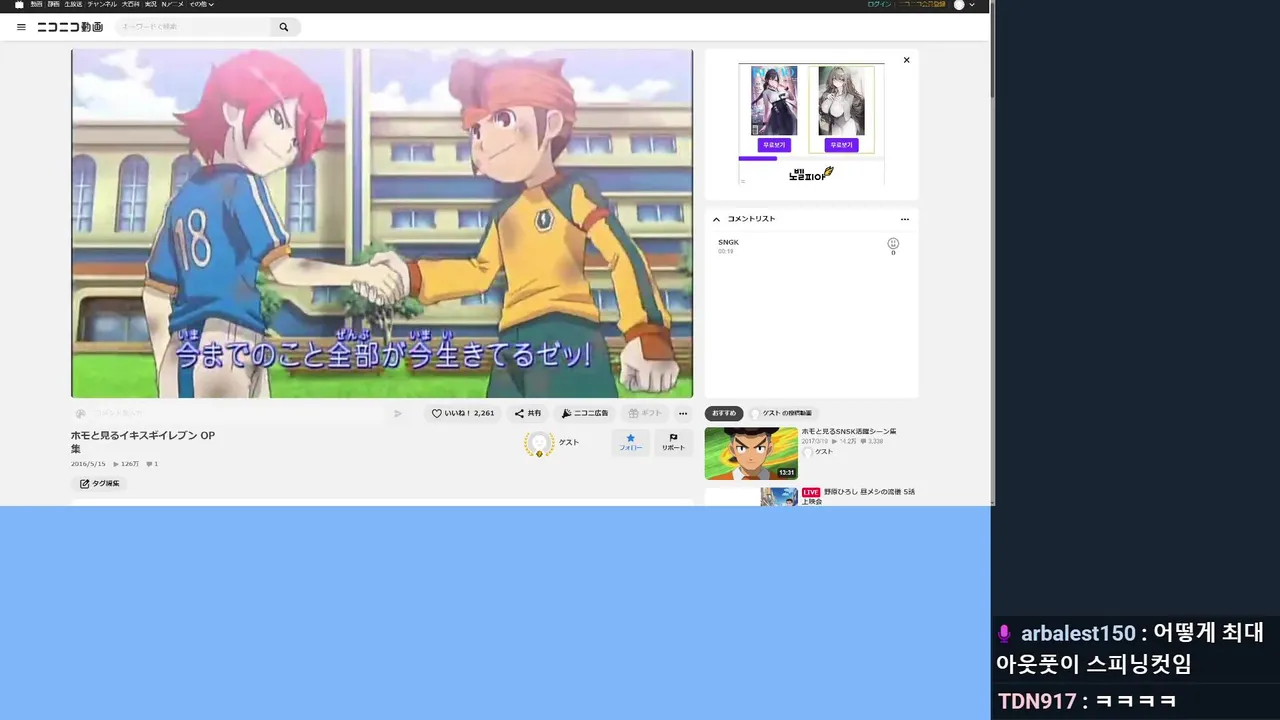Open the 13:31 recommended video thumbnail

751,453
